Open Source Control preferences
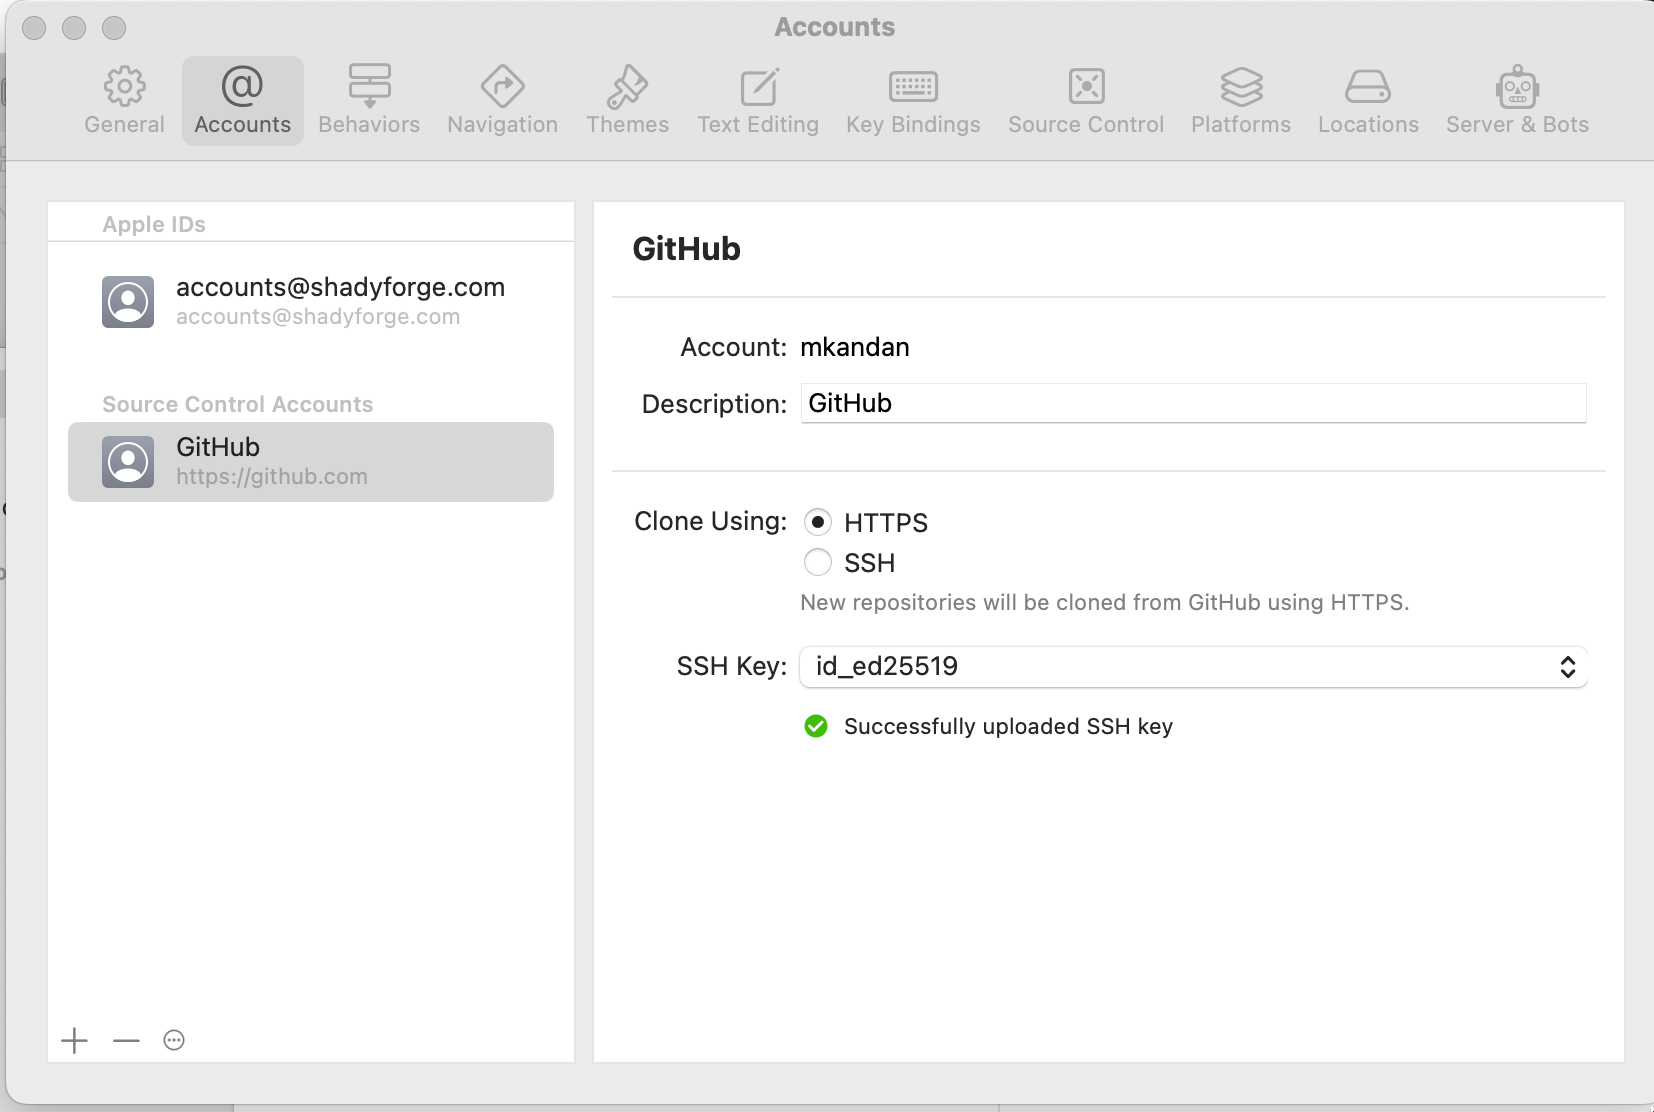This screenshot has height=1112, width=1654. point(1086,101)
